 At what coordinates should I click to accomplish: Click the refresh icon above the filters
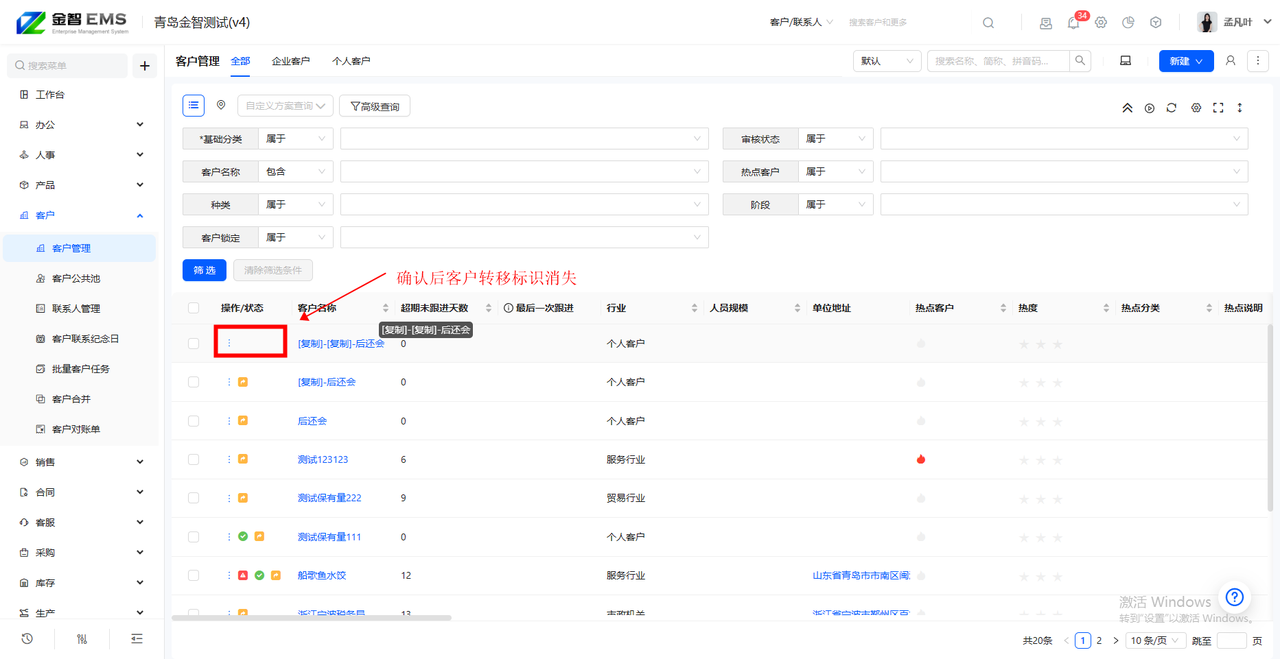(1171, 108)
